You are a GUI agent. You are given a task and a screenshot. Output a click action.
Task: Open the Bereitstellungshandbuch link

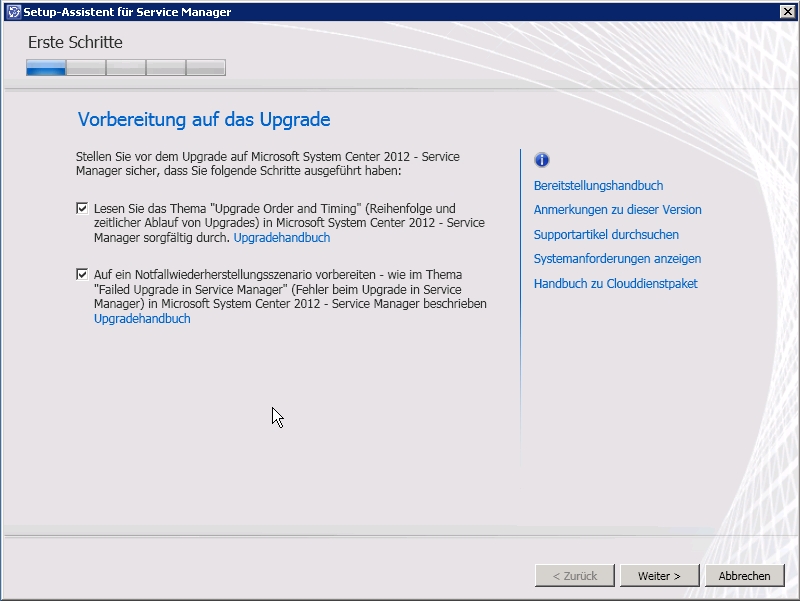(x=598, y=185)
